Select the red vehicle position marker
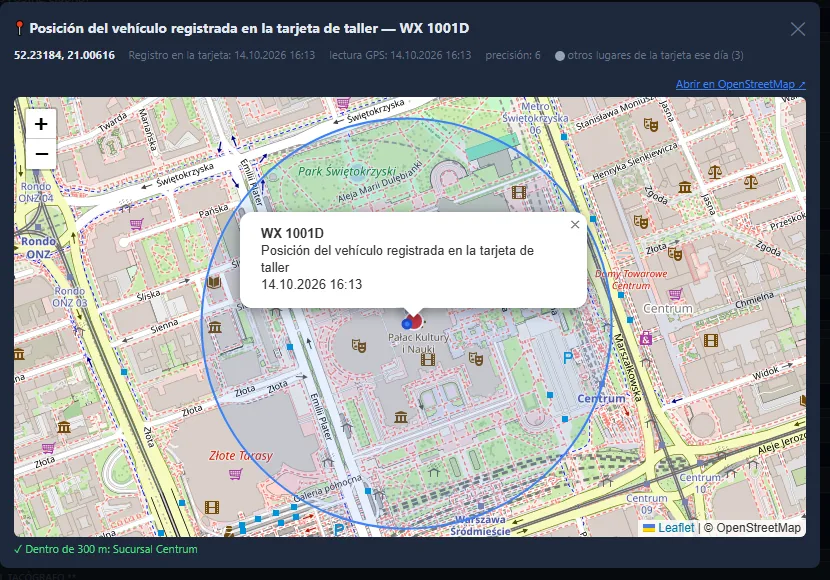830x580 pixels. (416, 320)
